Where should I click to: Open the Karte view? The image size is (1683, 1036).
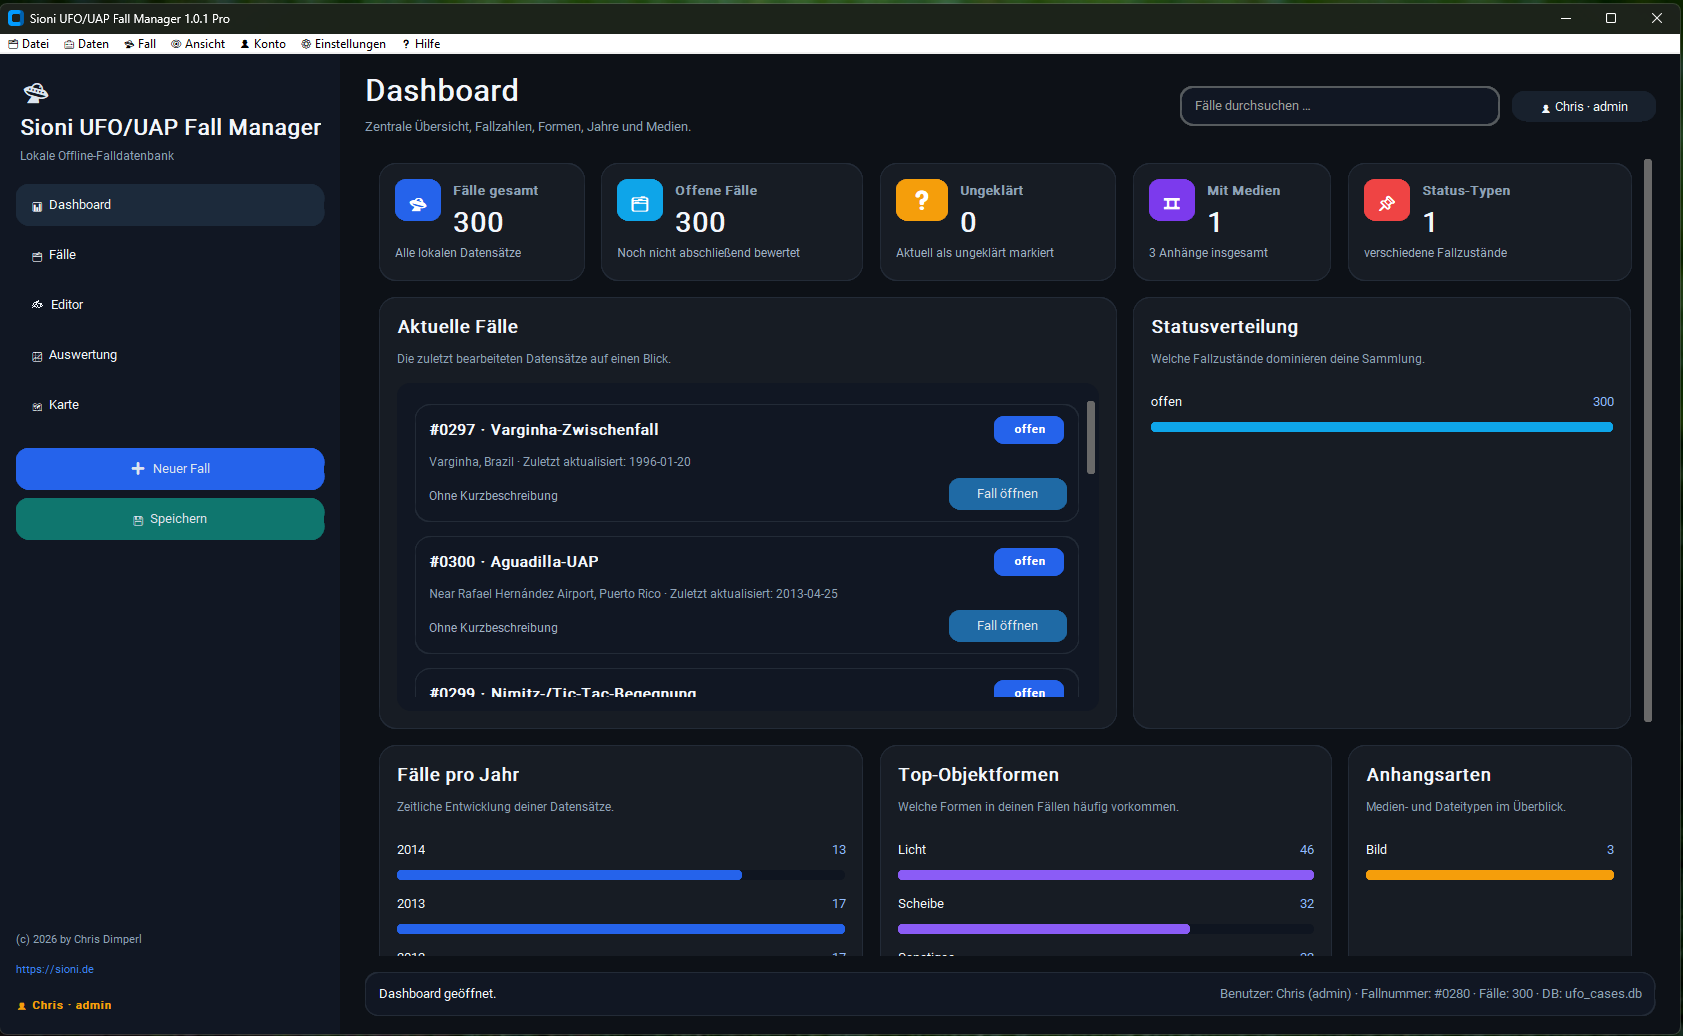point(64,404)
